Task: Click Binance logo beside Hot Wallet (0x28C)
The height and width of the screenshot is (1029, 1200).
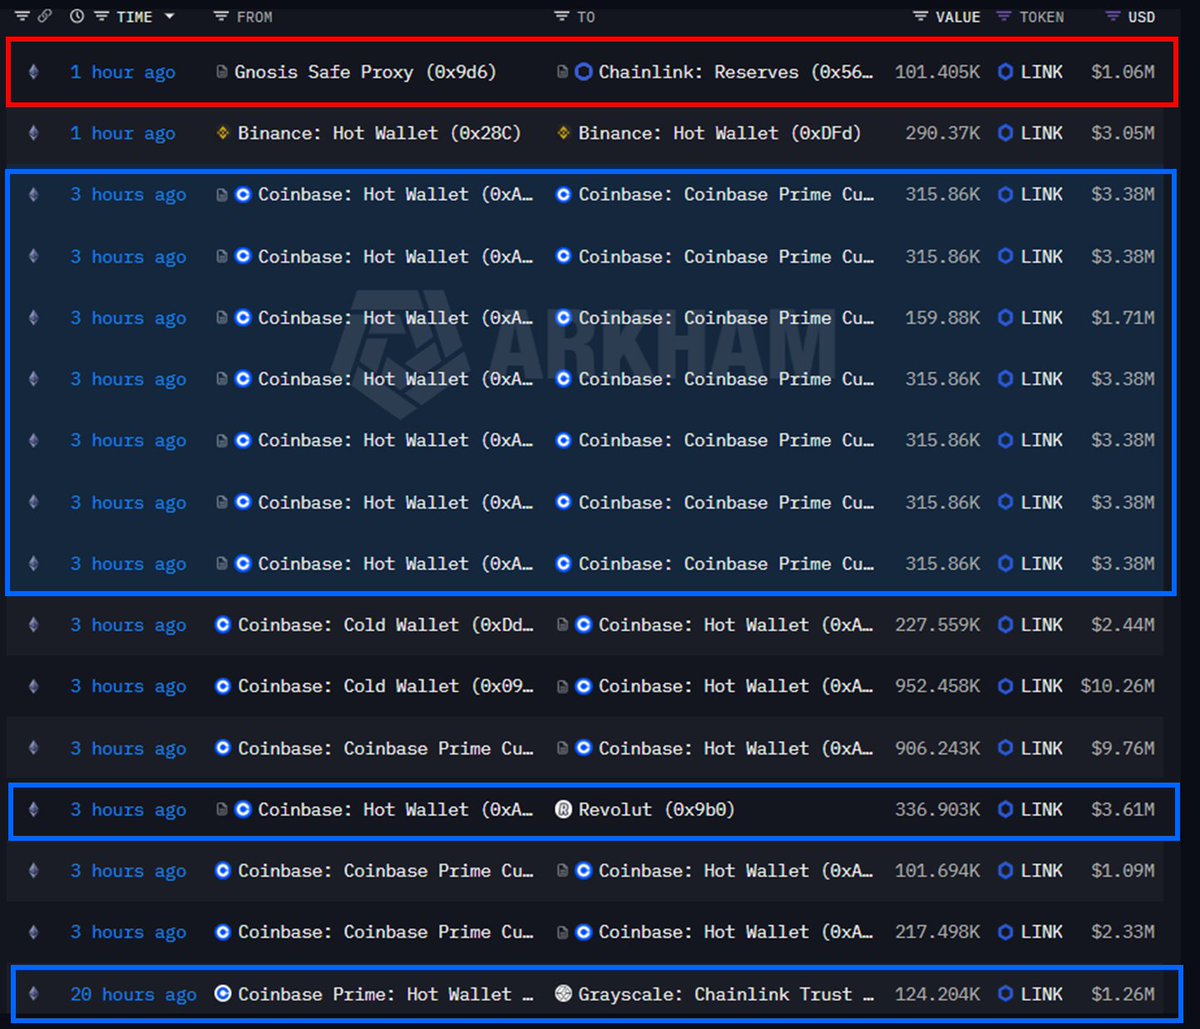Action: tap(224, 133)
